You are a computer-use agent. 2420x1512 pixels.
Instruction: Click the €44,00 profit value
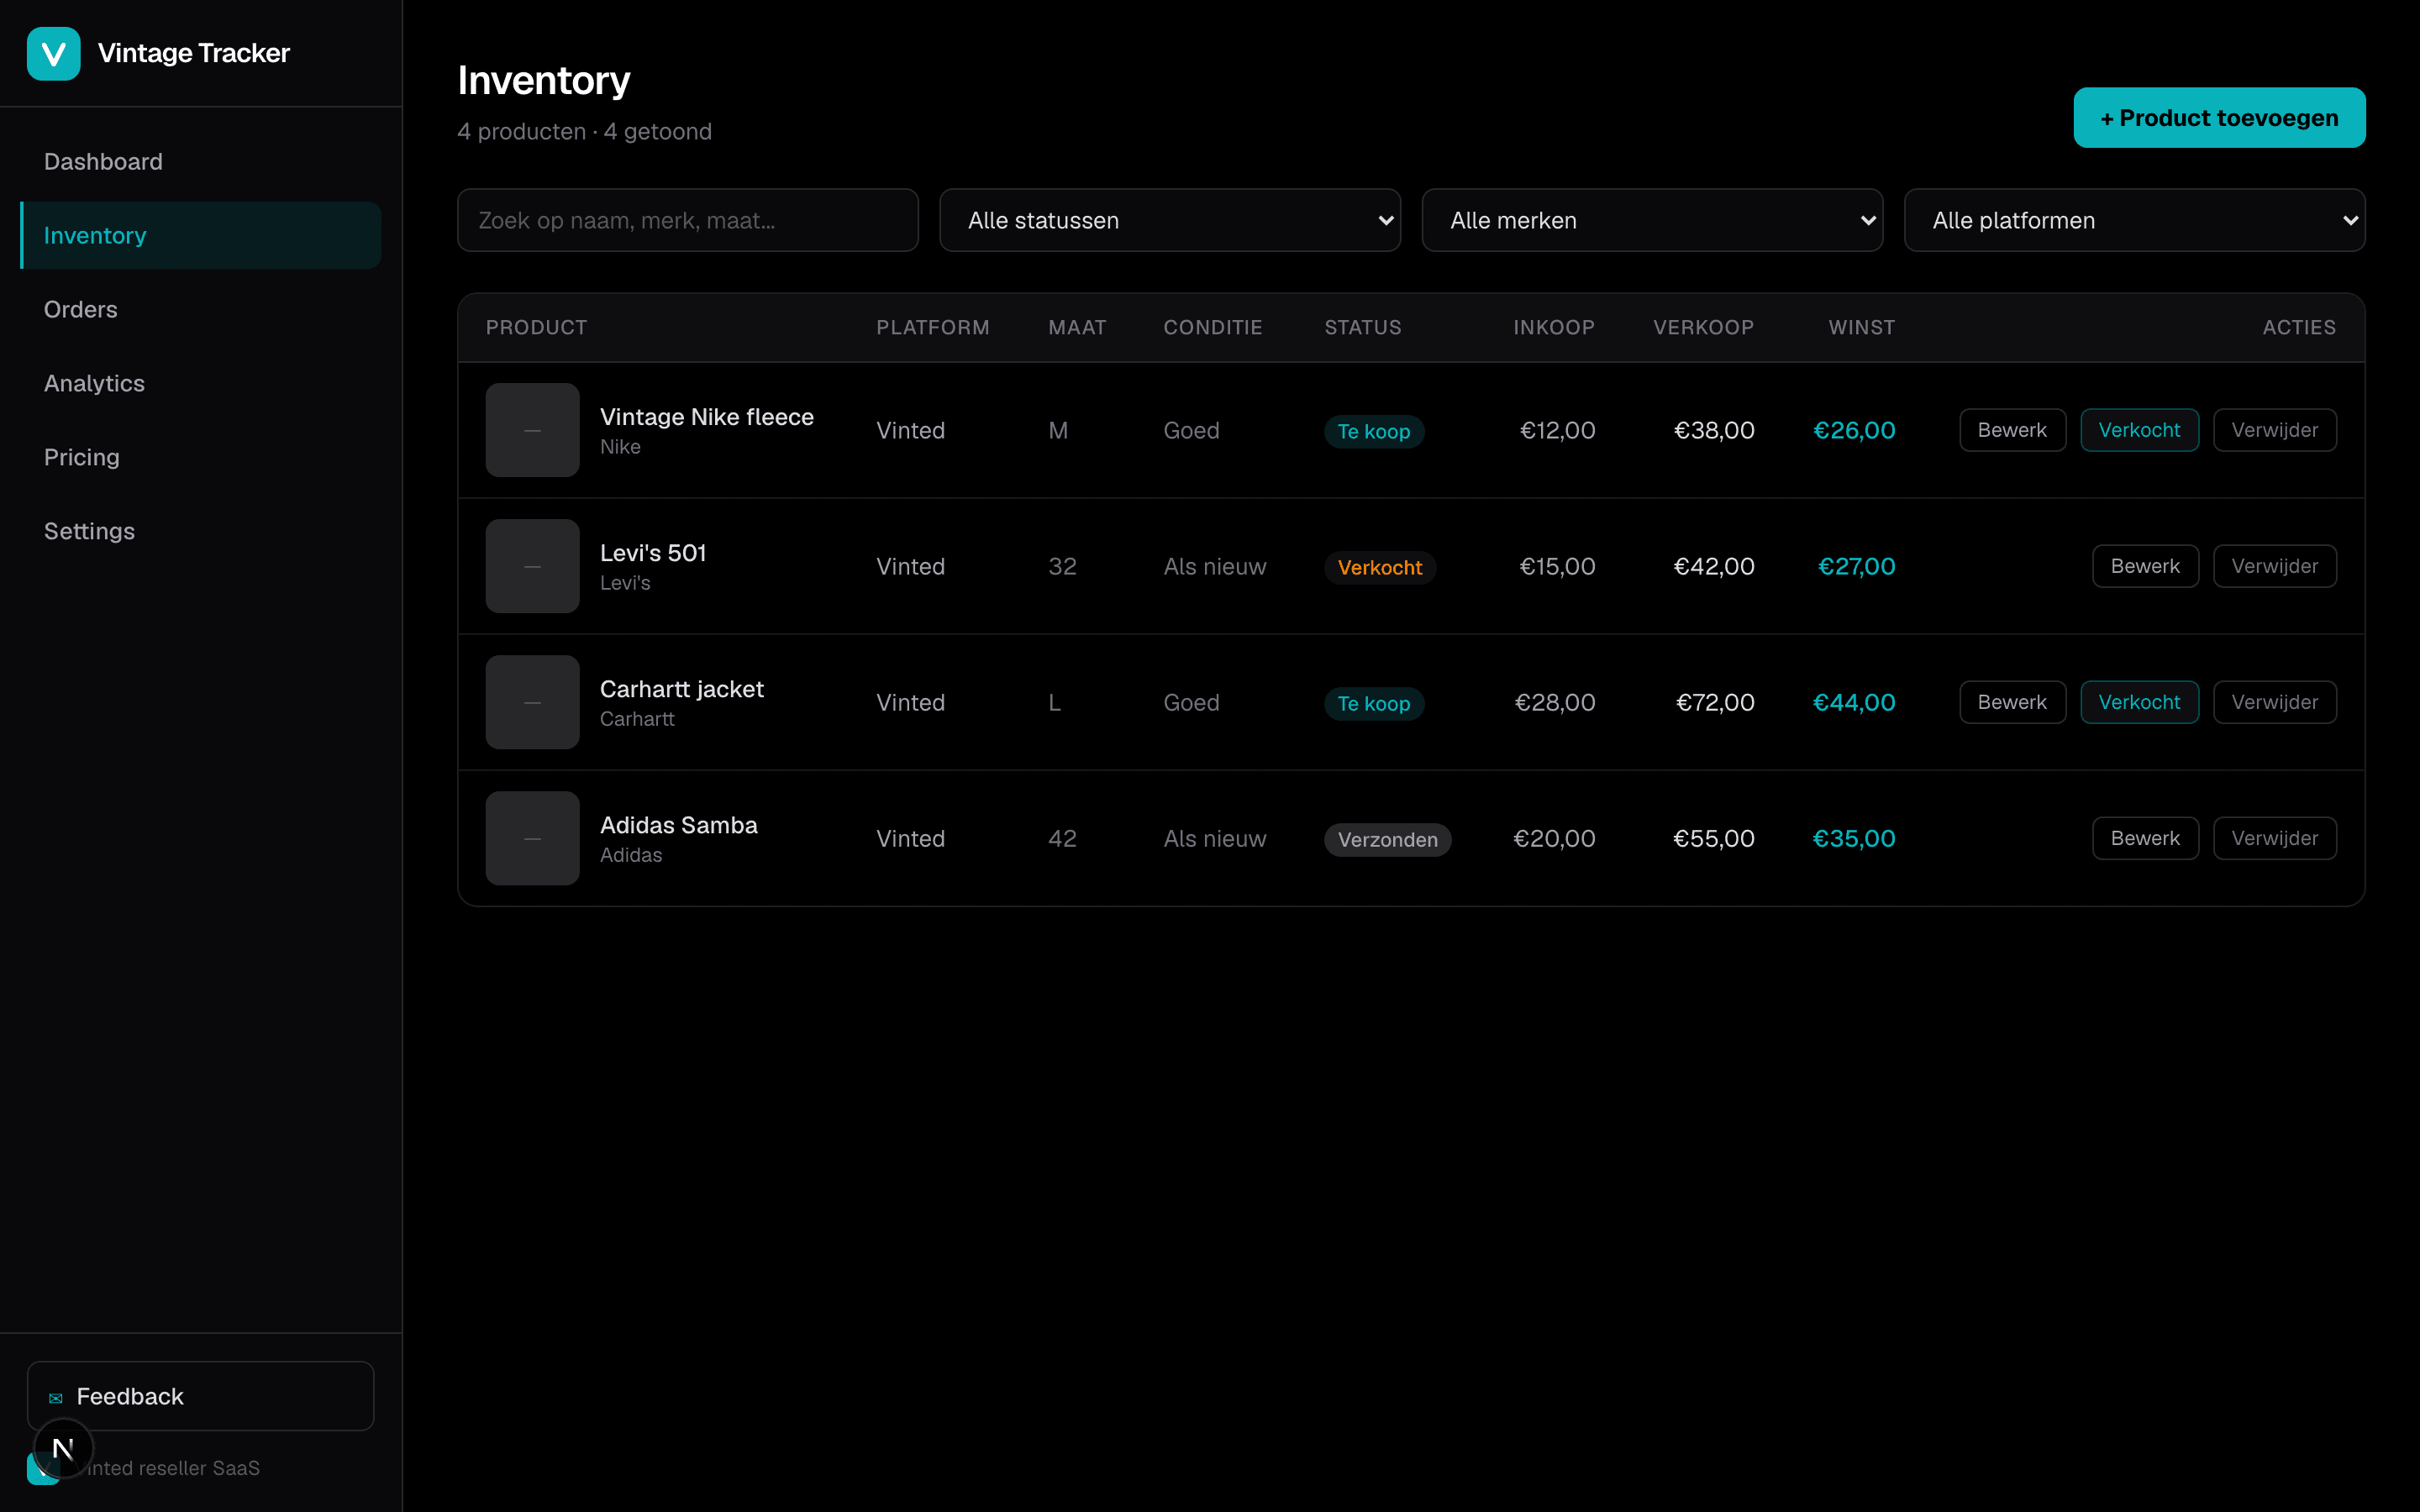click(1854, 702)
